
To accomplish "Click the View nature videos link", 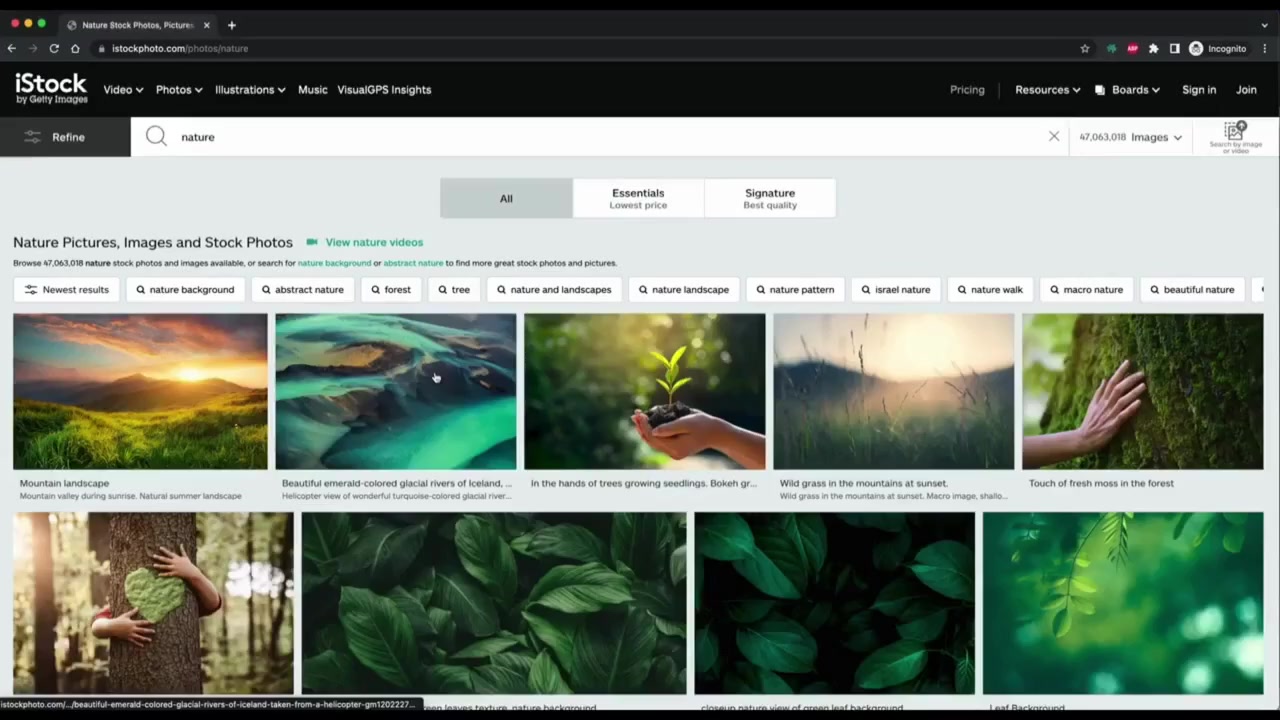I will (374, 242).
